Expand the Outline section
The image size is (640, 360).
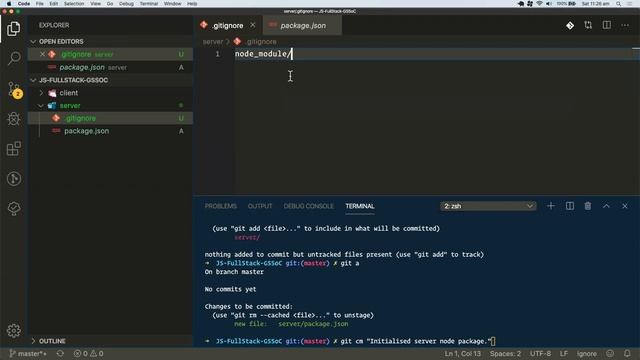(x=33, y=341)
